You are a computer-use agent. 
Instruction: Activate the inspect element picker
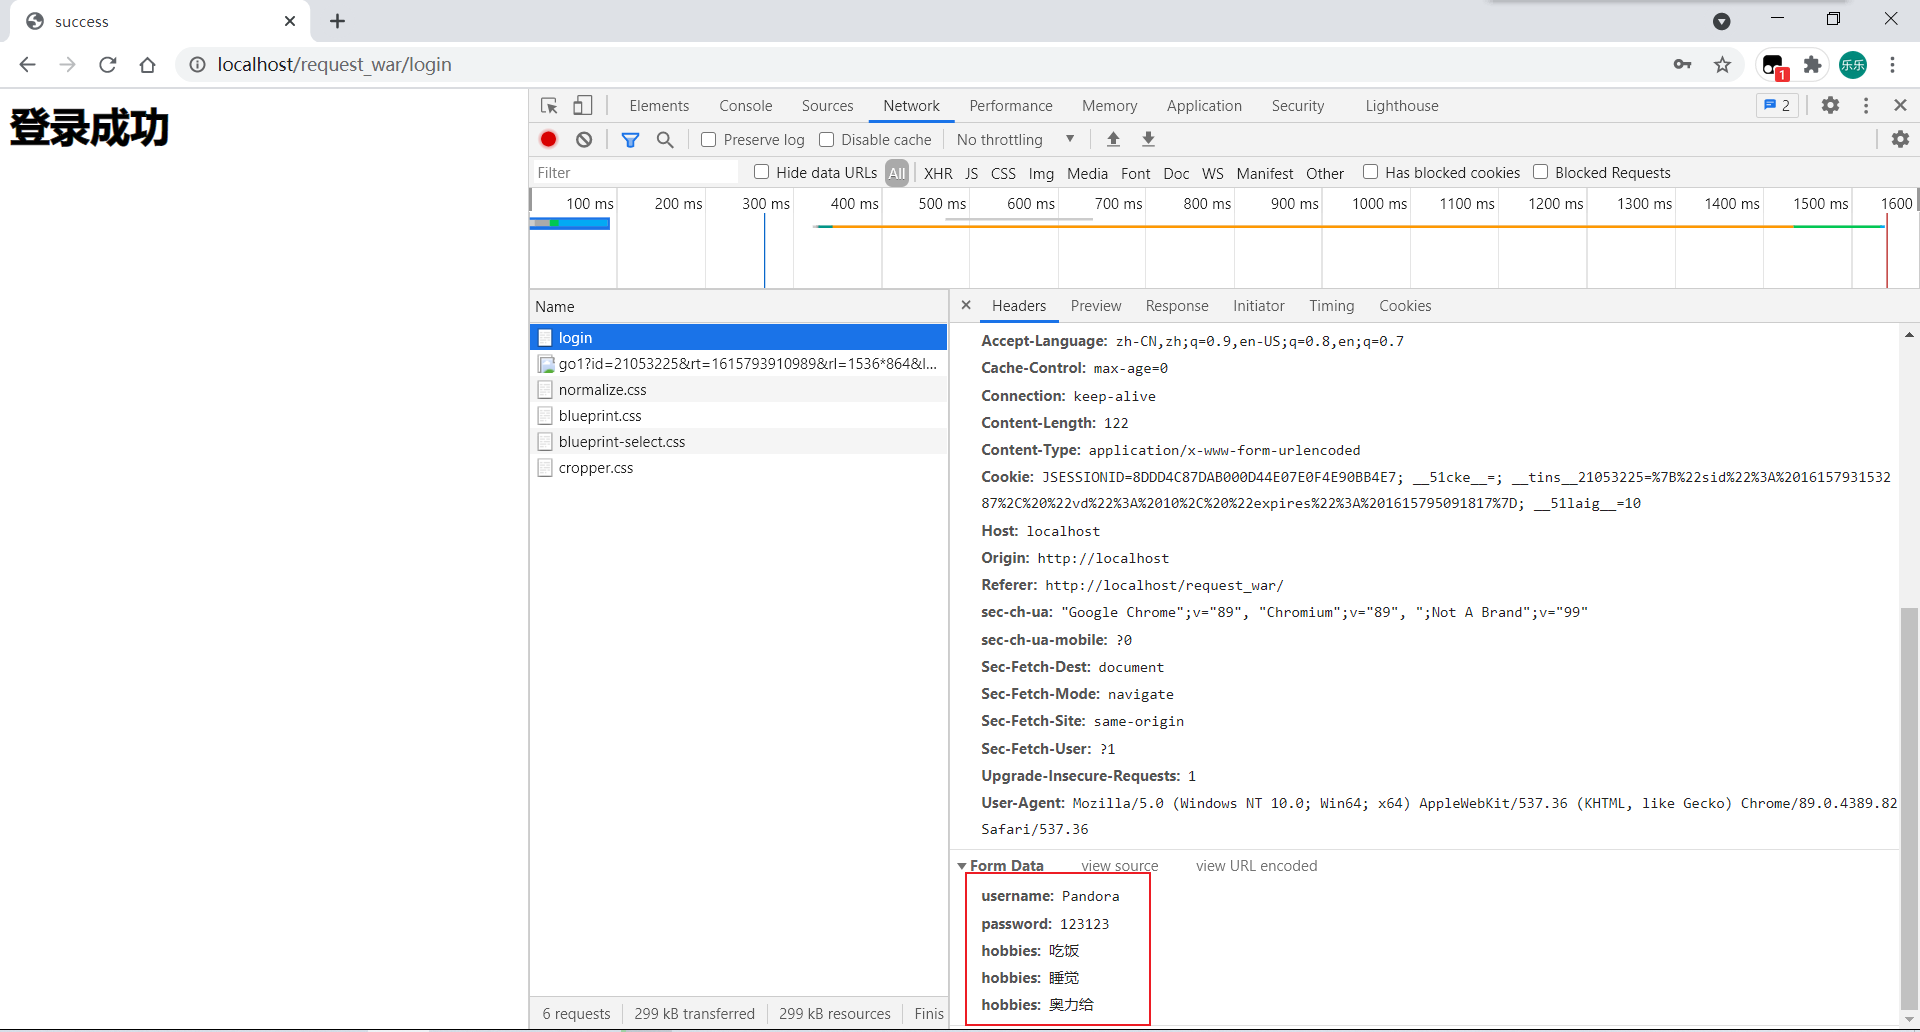(x=549, y=106)
